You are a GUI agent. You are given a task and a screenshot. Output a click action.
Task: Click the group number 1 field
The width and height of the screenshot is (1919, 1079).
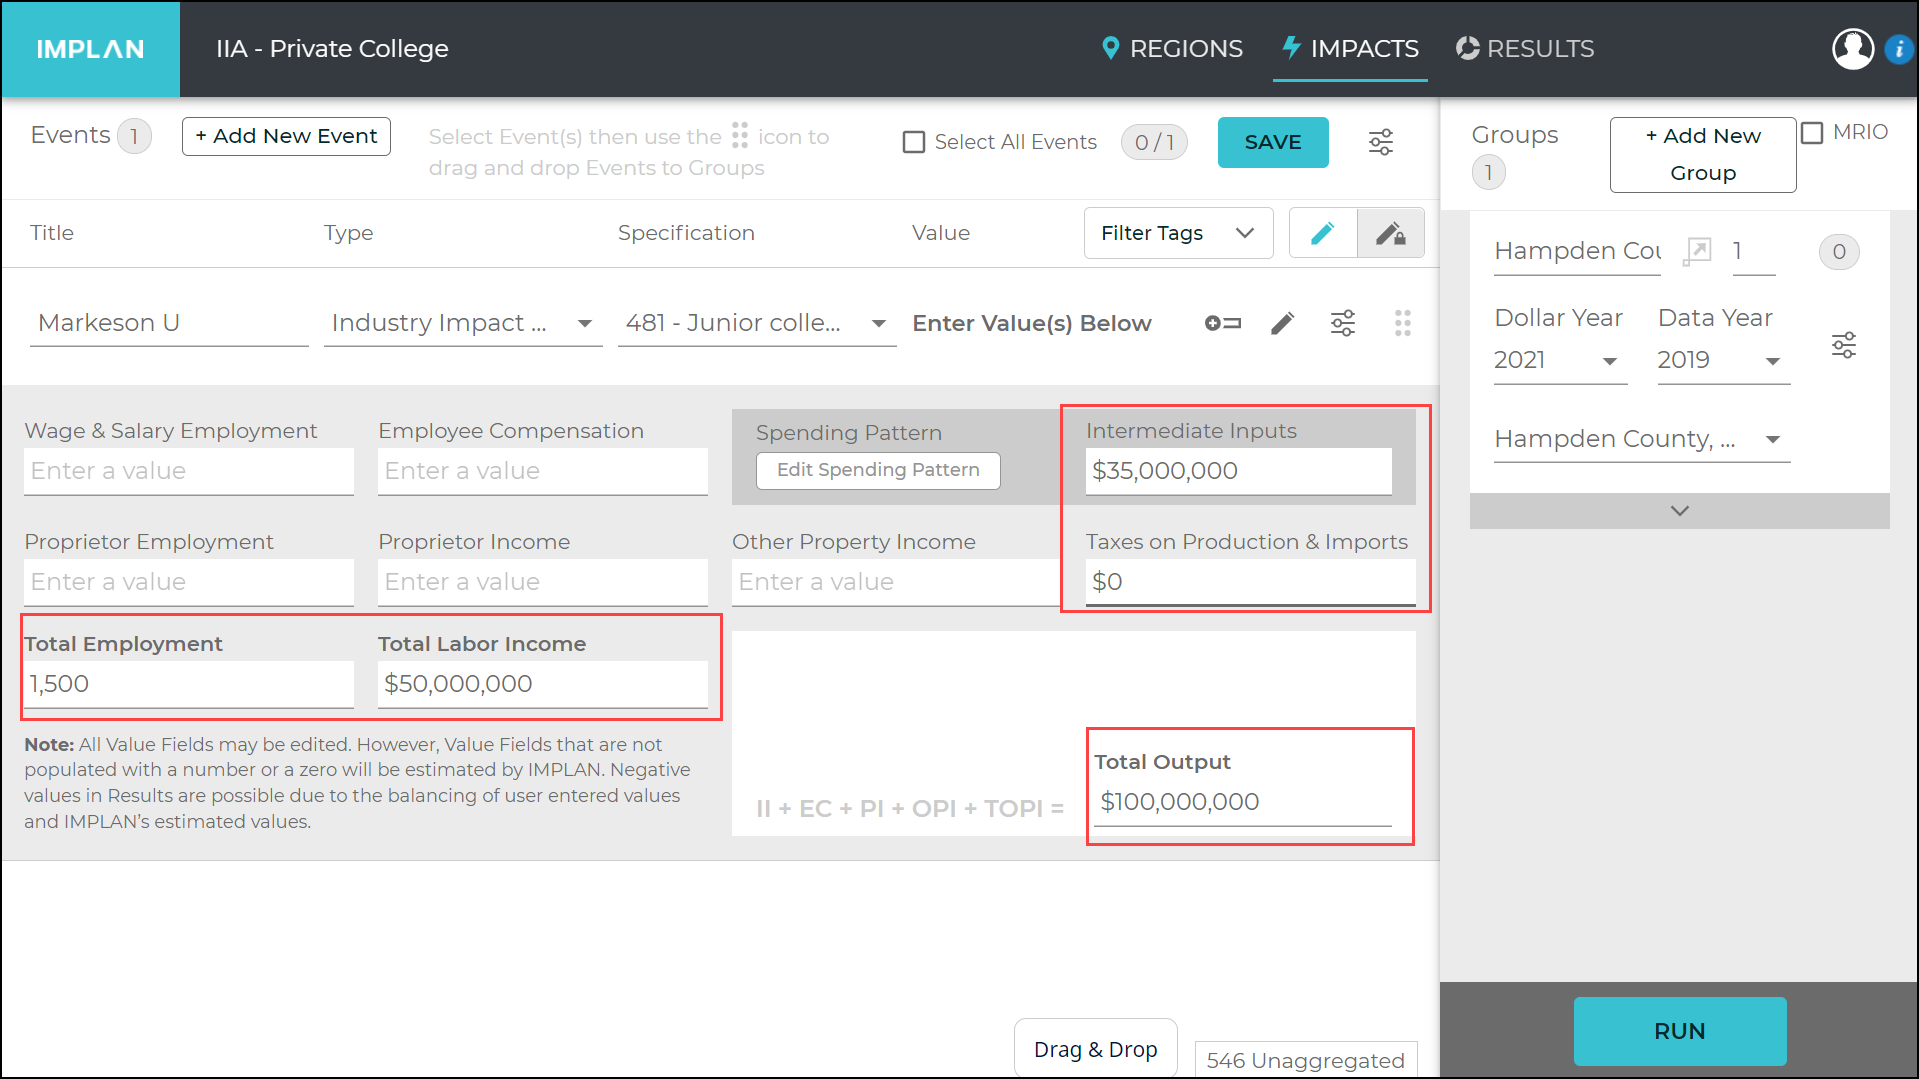[1753, 251]
